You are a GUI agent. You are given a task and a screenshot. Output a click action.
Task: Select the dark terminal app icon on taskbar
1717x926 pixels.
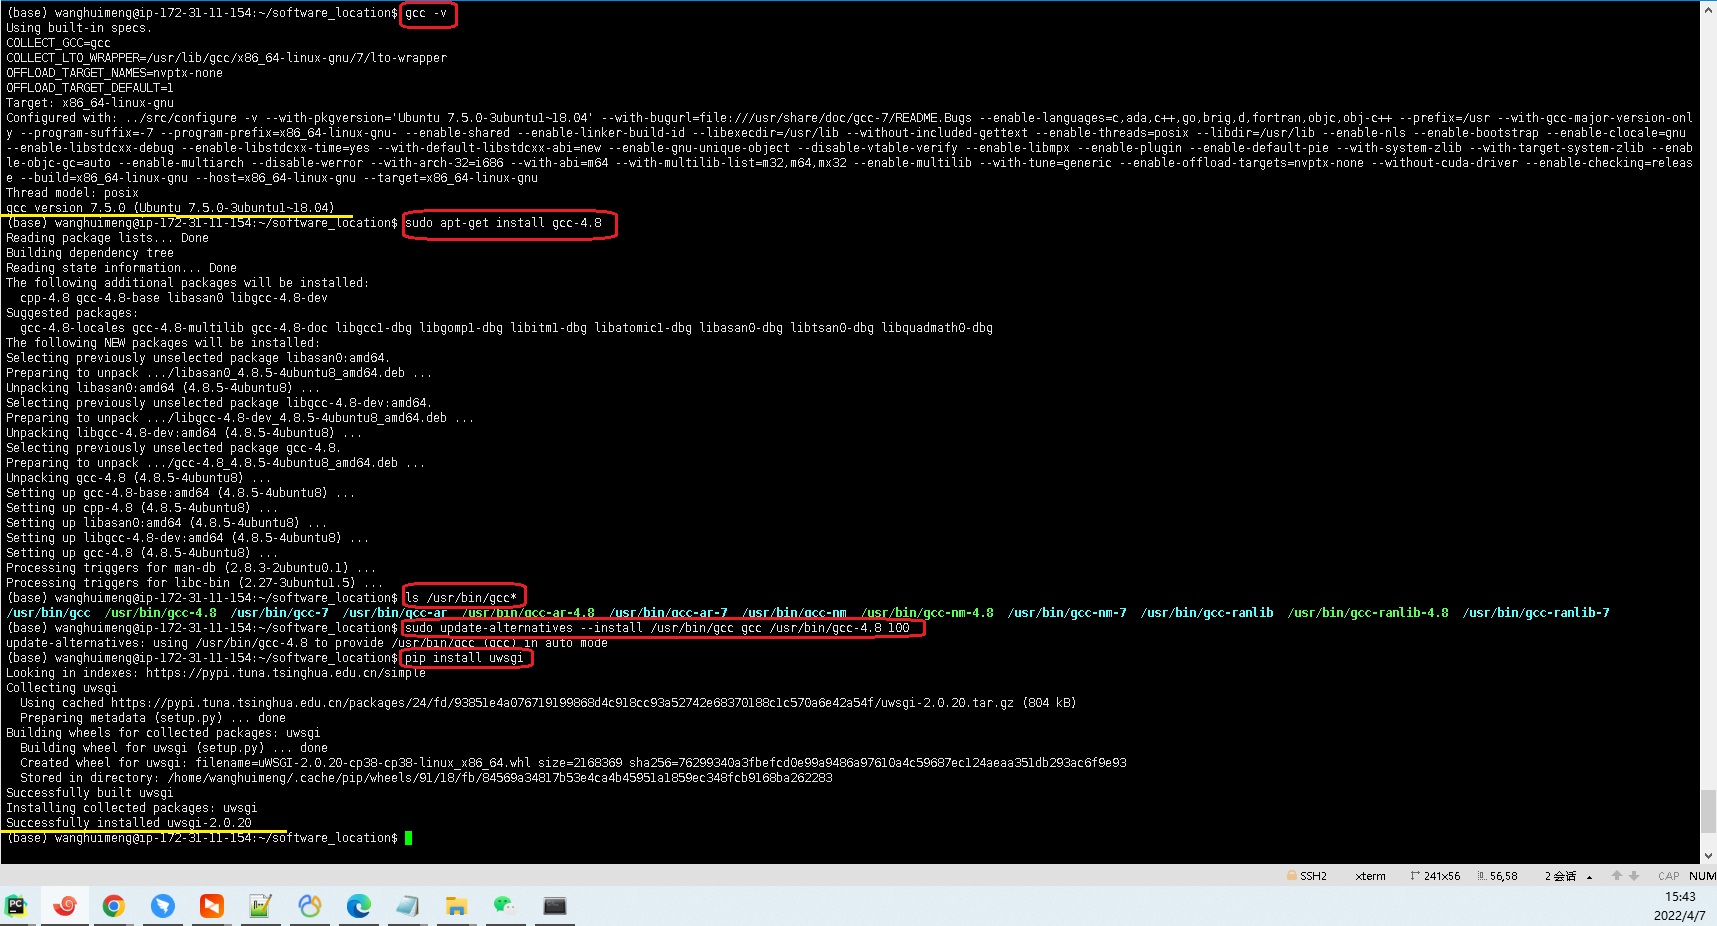click(554, 906)
